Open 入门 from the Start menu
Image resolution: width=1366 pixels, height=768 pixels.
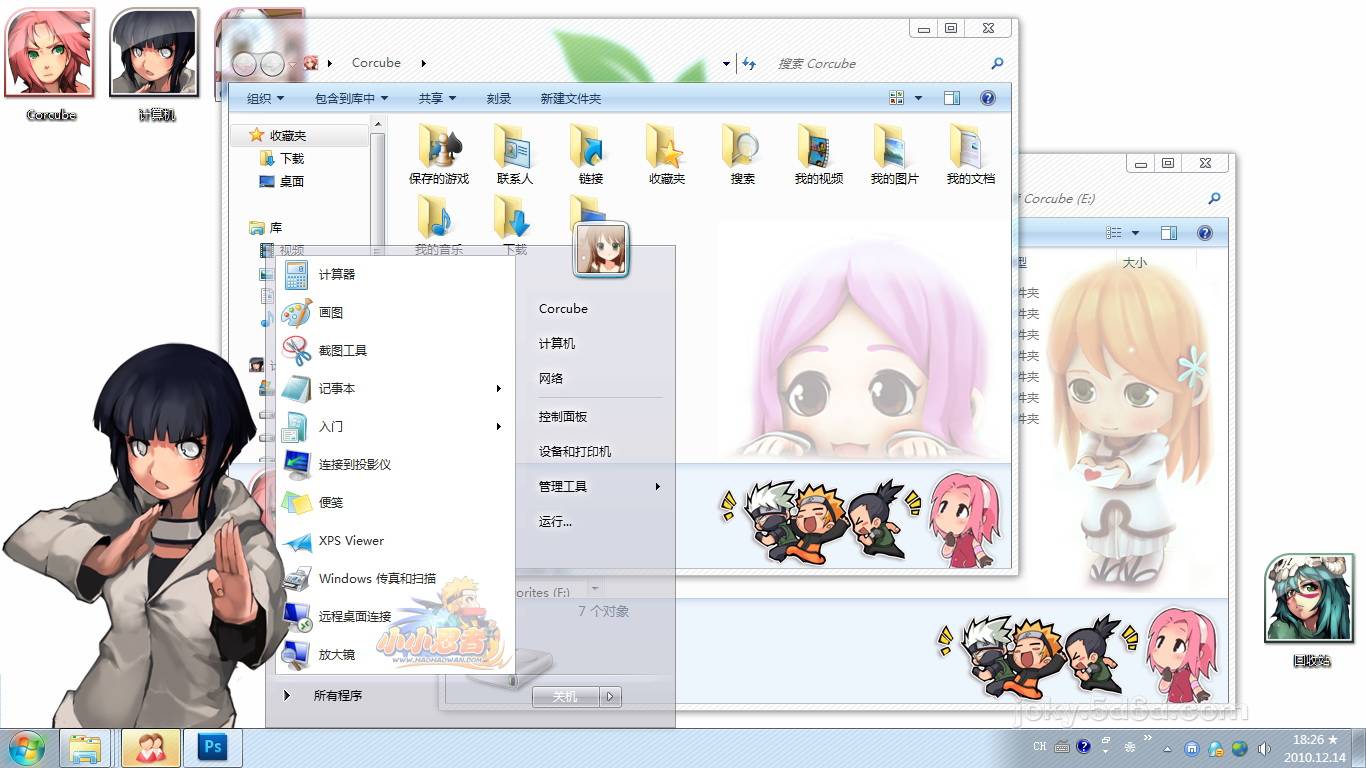(394, 426)
